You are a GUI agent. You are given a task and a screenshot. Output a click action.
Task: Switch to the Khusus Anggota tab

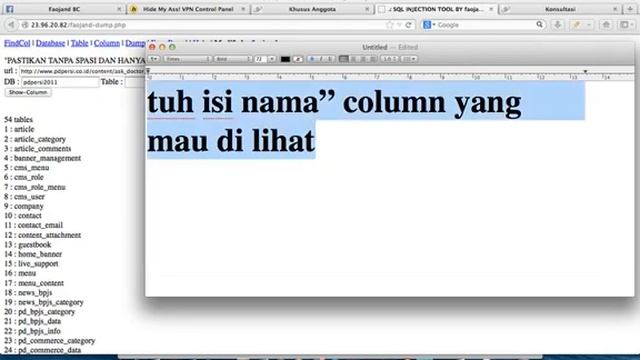pos(312,9)
